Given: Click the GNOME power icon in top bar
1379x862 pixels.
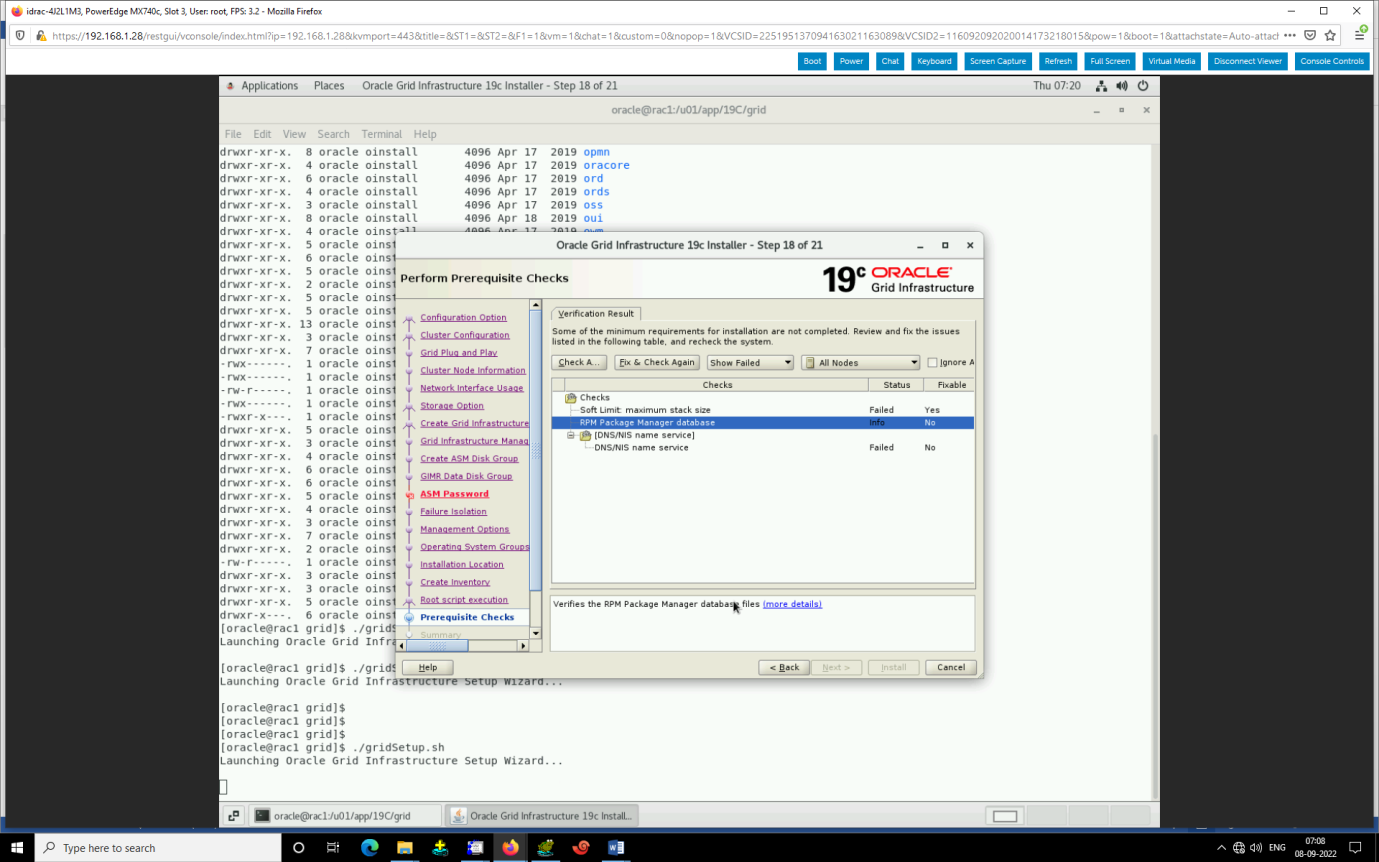Looking at the screenshot, I should point(1142,86).
